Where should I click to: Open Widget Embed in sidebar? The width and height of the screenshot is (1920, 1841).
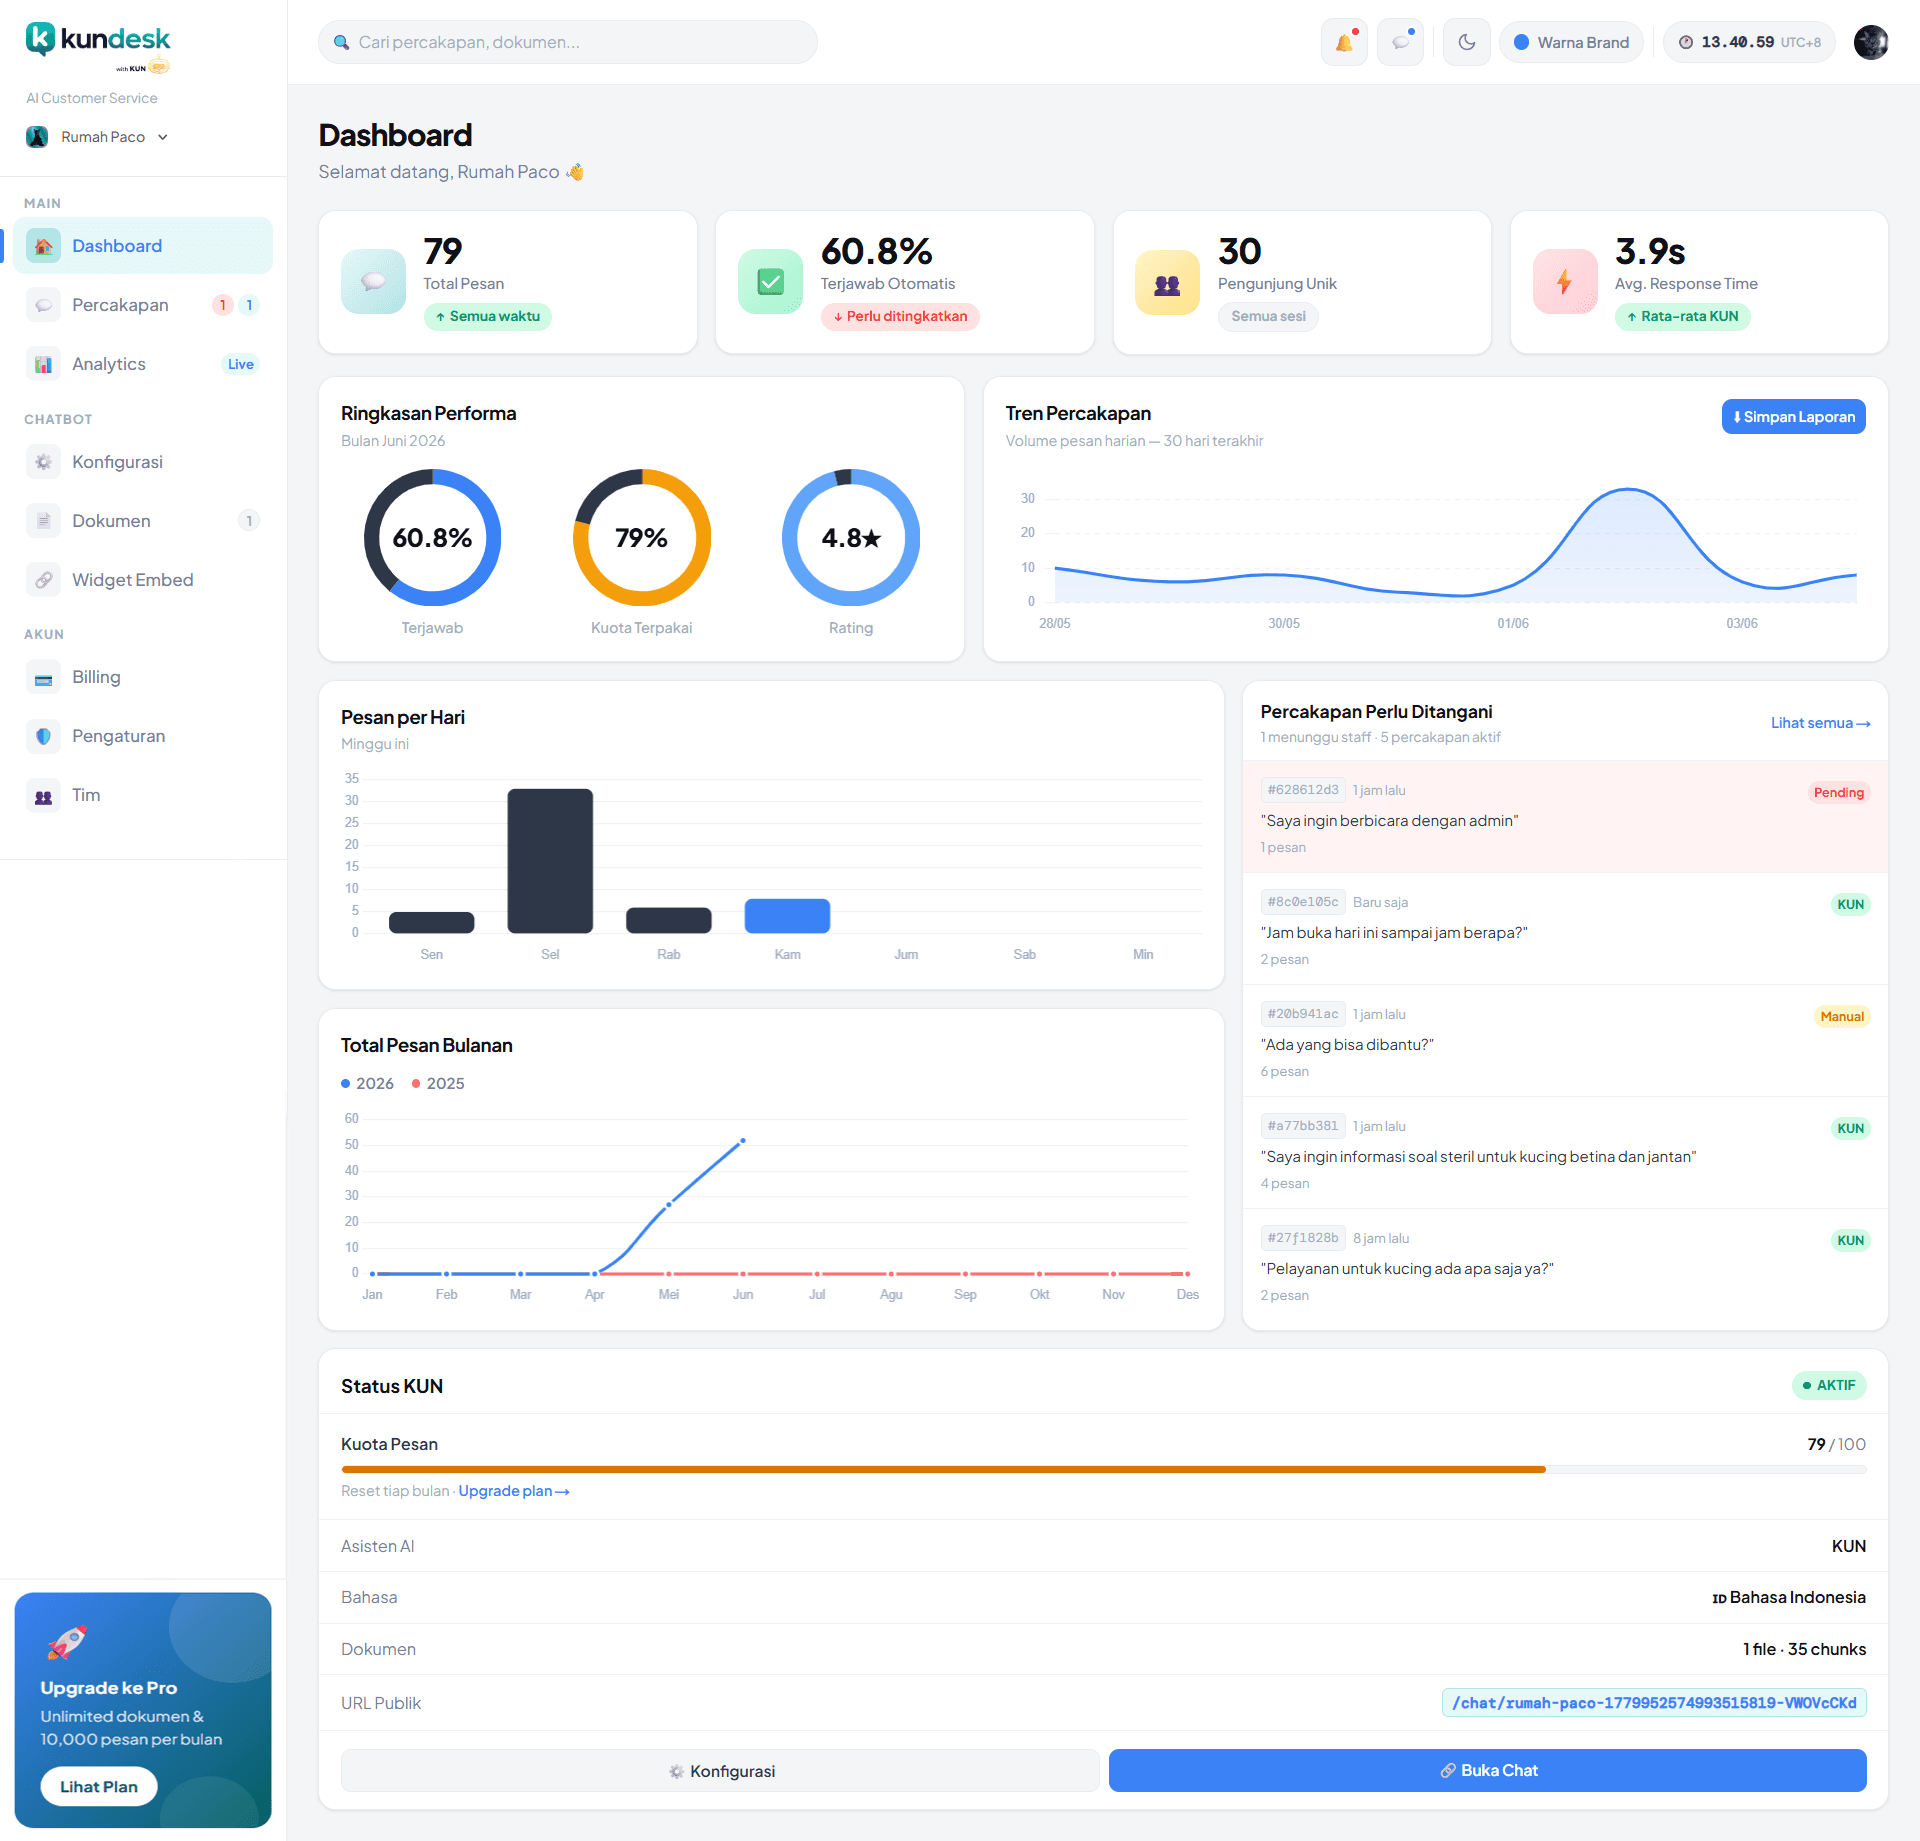click(x=143, y=580)
